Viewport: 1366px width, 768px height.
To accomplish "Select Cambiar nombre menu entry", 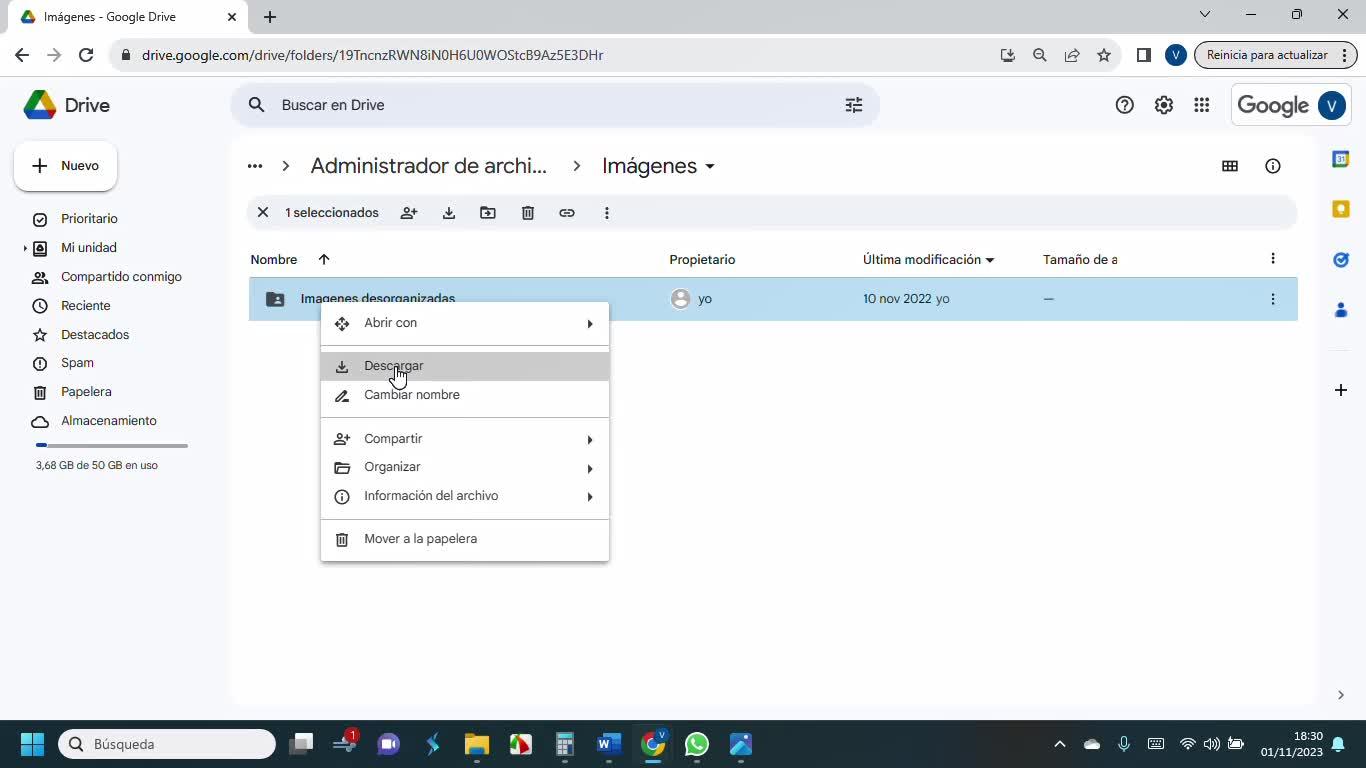I will point(465,395).
